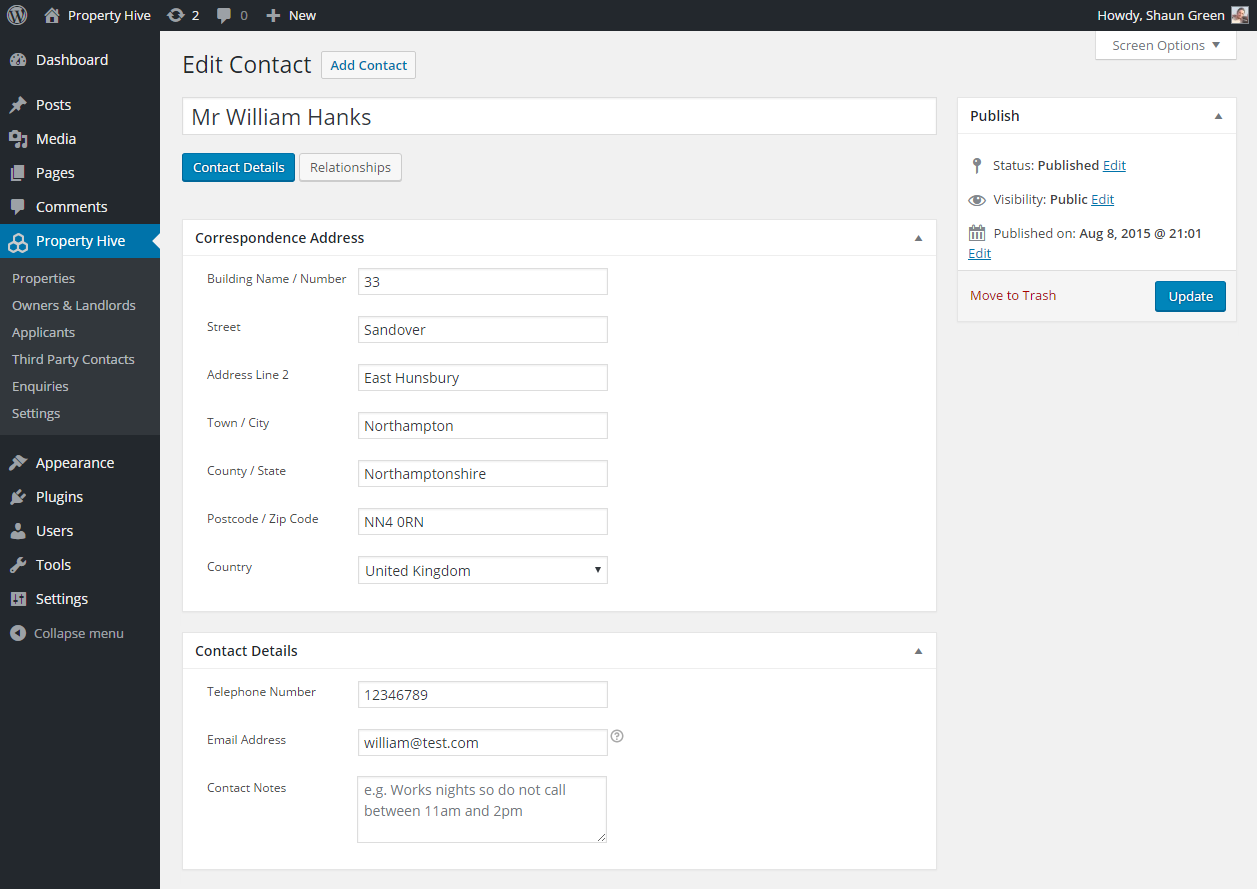Click the home icon beside Property Hive
This screenshot has height=889, width=1257.
pyautogui.click(x=52, y=15)
